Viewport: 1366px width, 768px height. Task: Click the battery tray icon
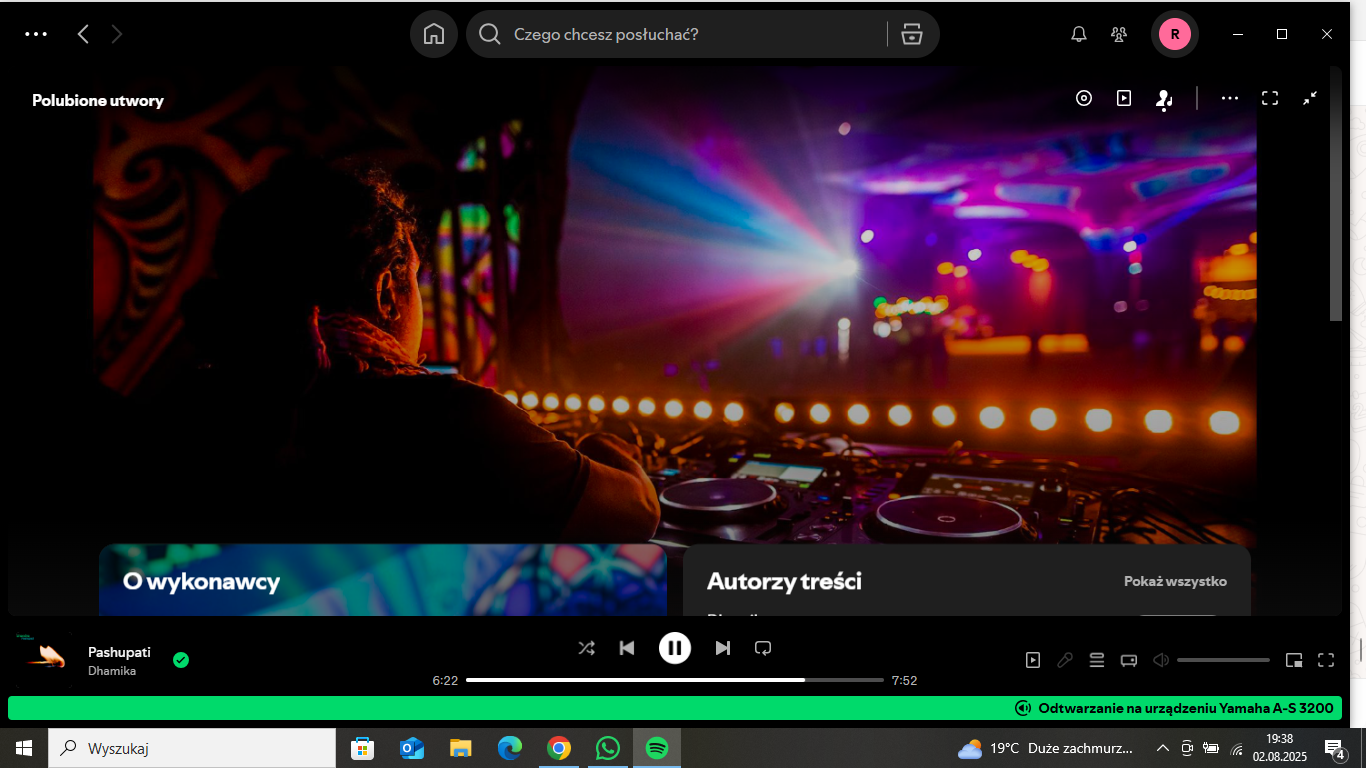click(x=1211, y=748)
